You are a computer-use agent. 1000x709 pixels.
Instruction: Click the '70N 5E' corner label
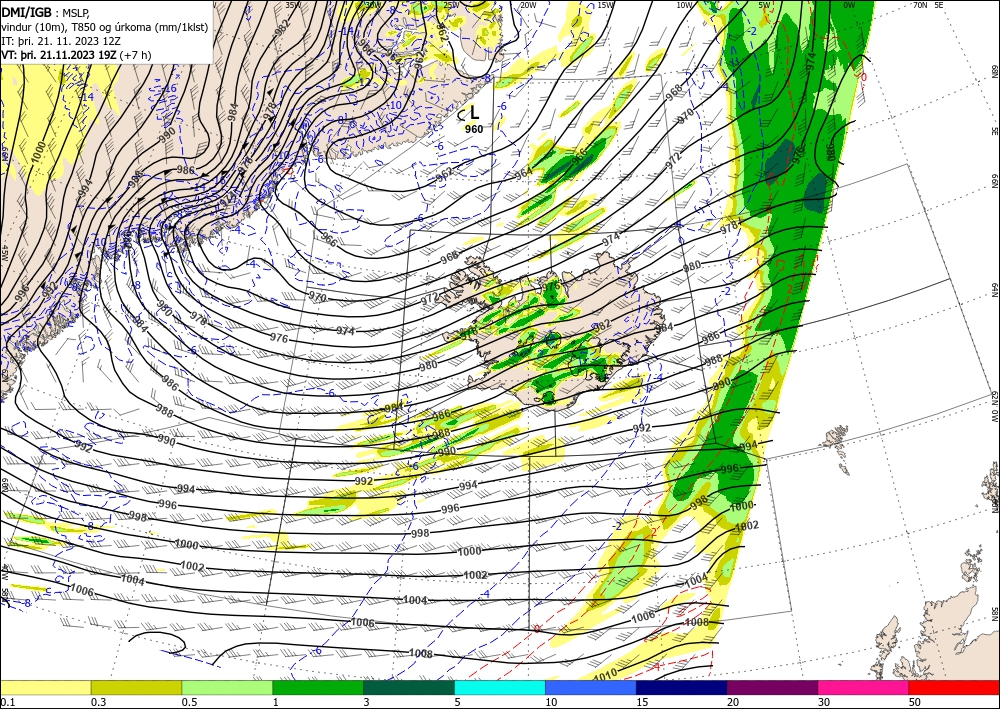coord(927,5)
